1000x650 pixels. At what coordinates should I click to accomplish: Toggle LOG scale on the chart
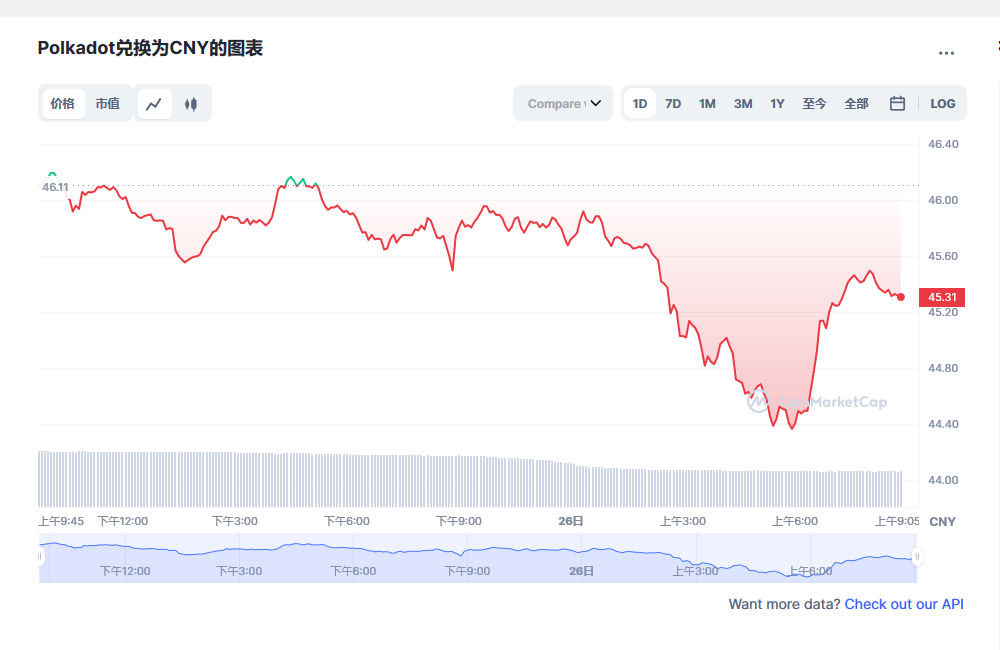click(x=943, y=103)
